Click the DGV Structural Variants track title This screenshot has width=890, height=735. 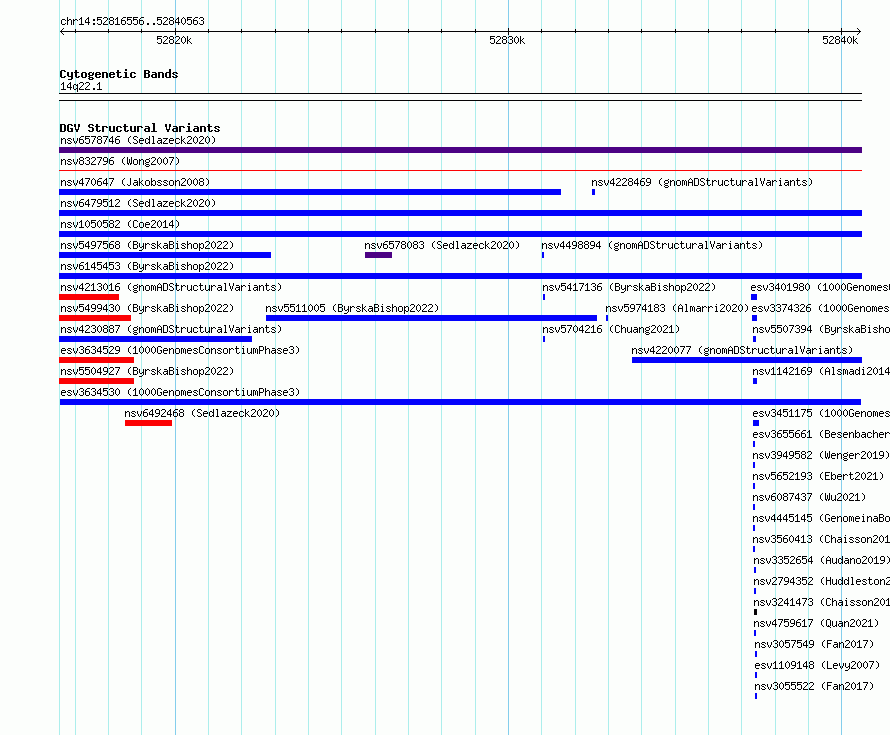(x=140, y=128)
